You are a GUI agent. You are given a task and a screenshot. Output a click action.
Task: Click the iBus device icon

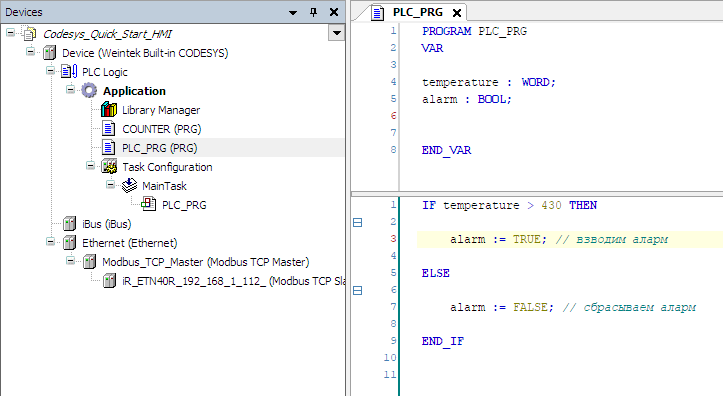[x=69, y=224]
